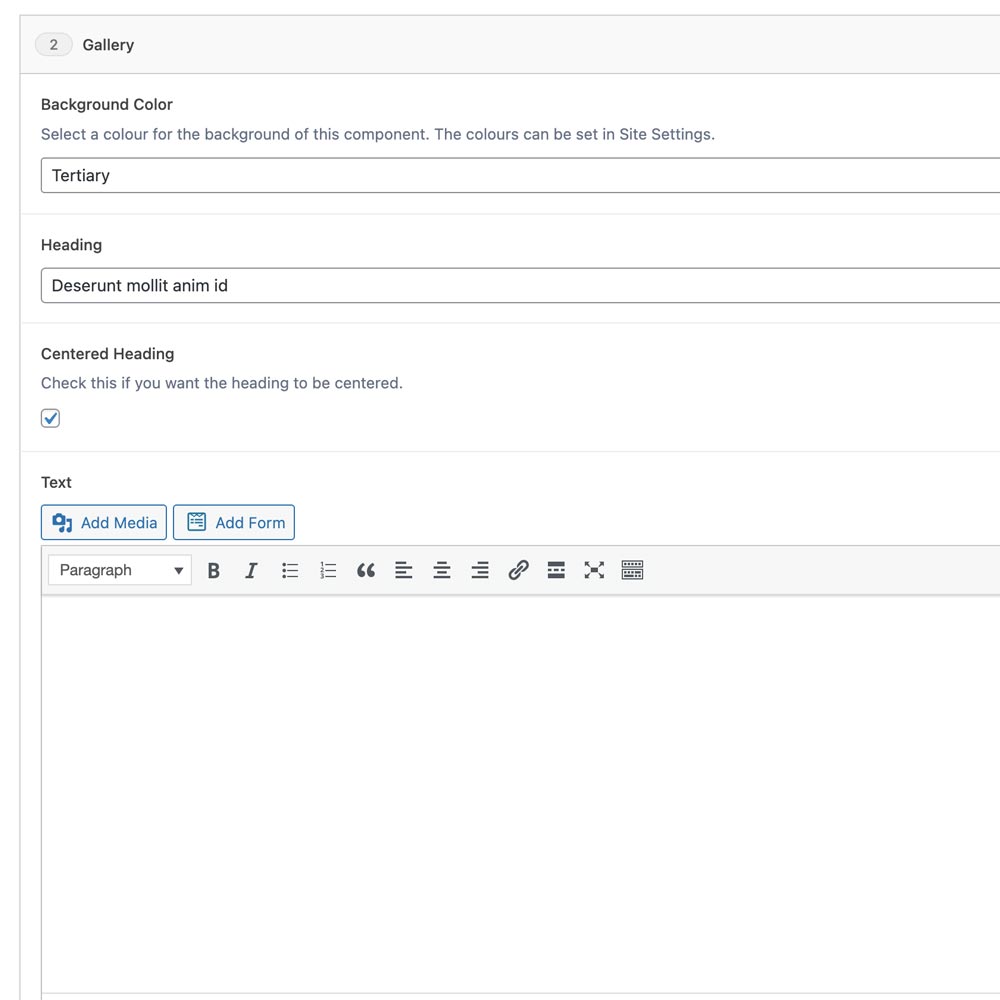Click the Gallery row number 2 badge

(x=54, y=45)
